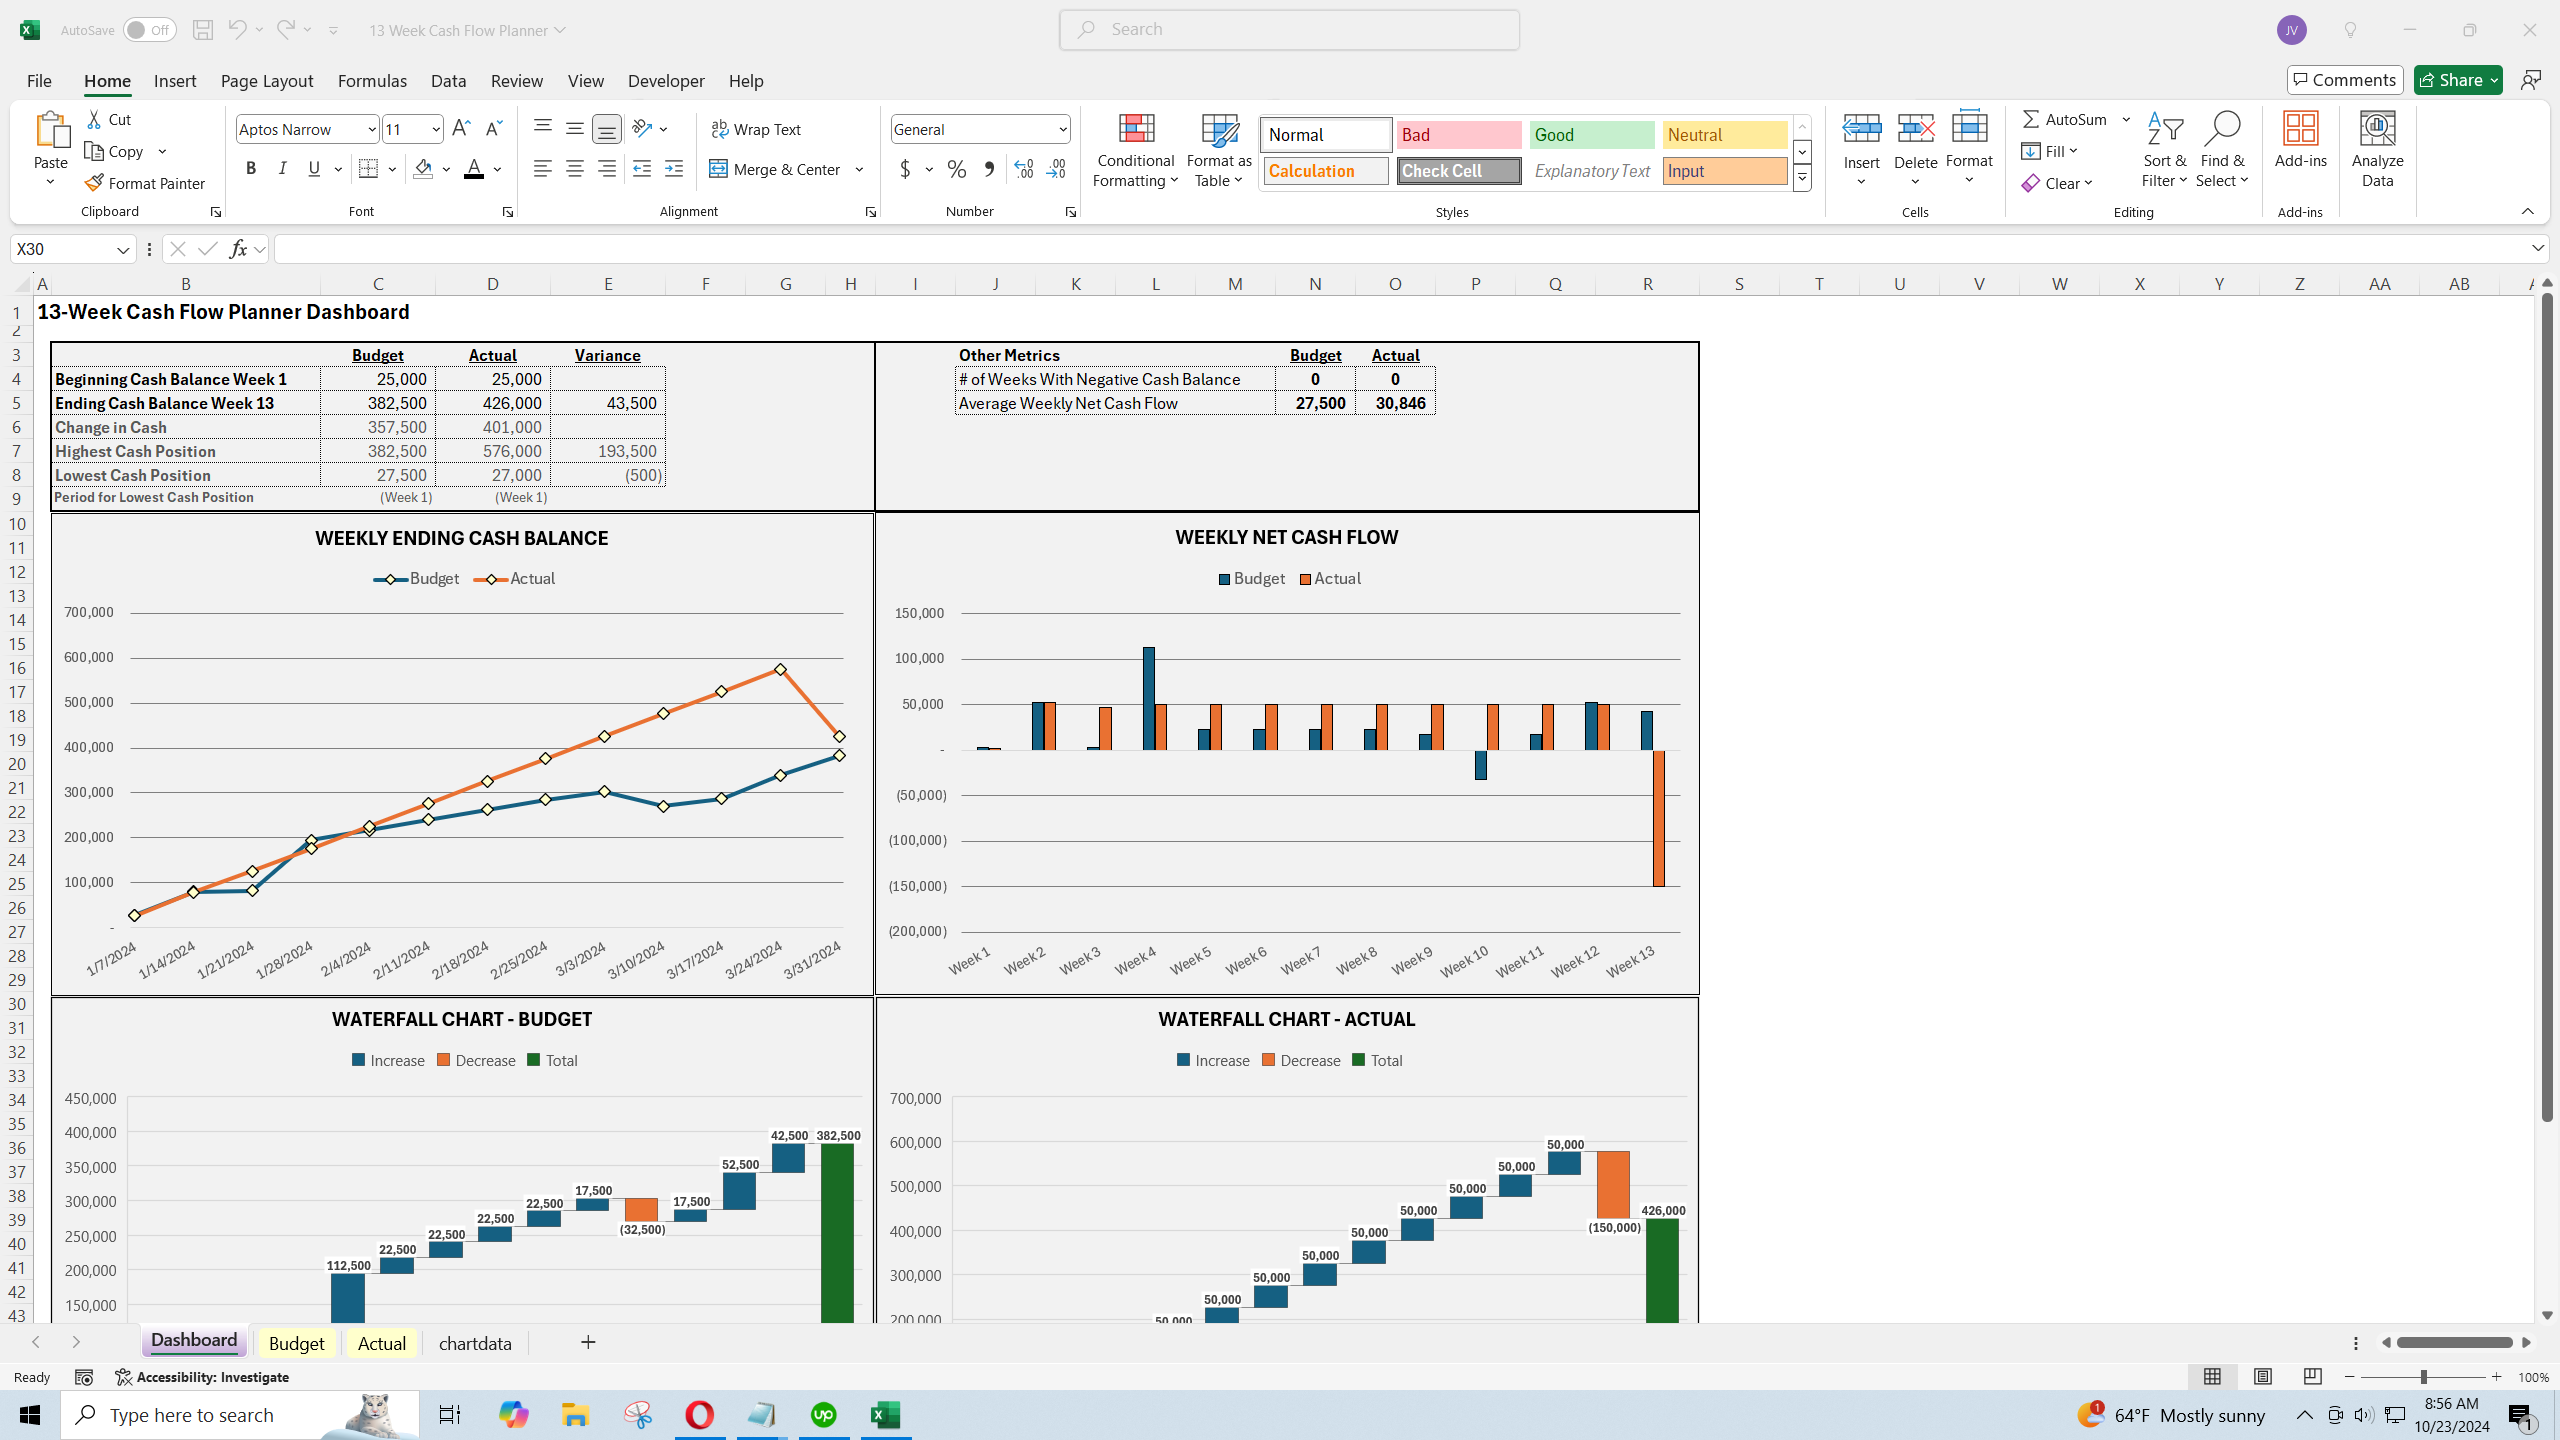Expand the Fill dropdown
This screenshot has height=1440, width=2560.
pyautogui.click(x=2074, y=151)
